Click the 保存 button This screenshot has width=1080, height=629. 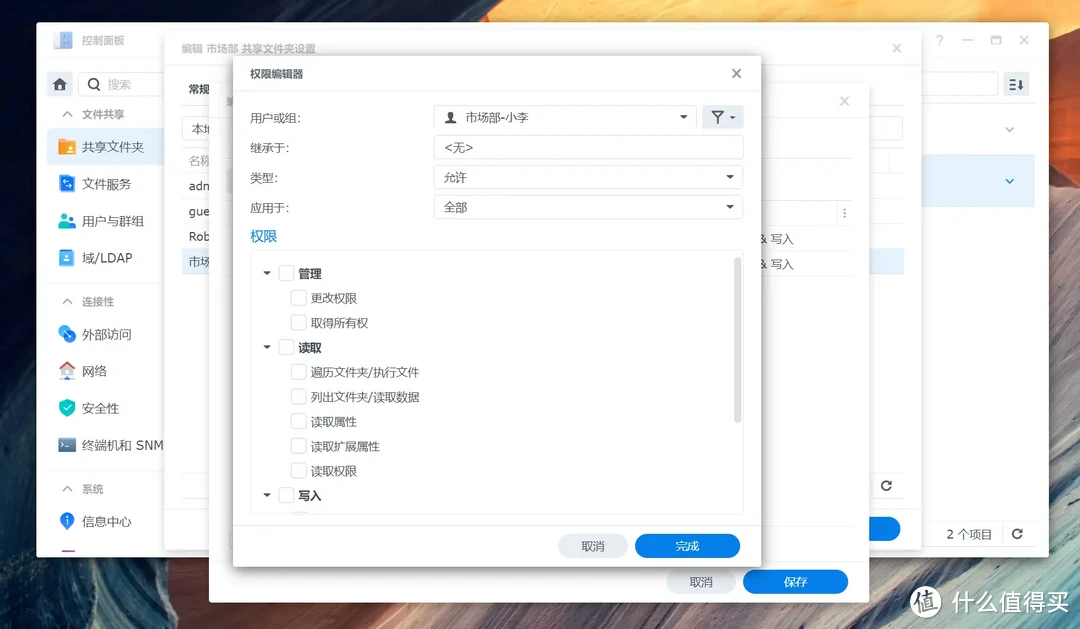[795, 581]
